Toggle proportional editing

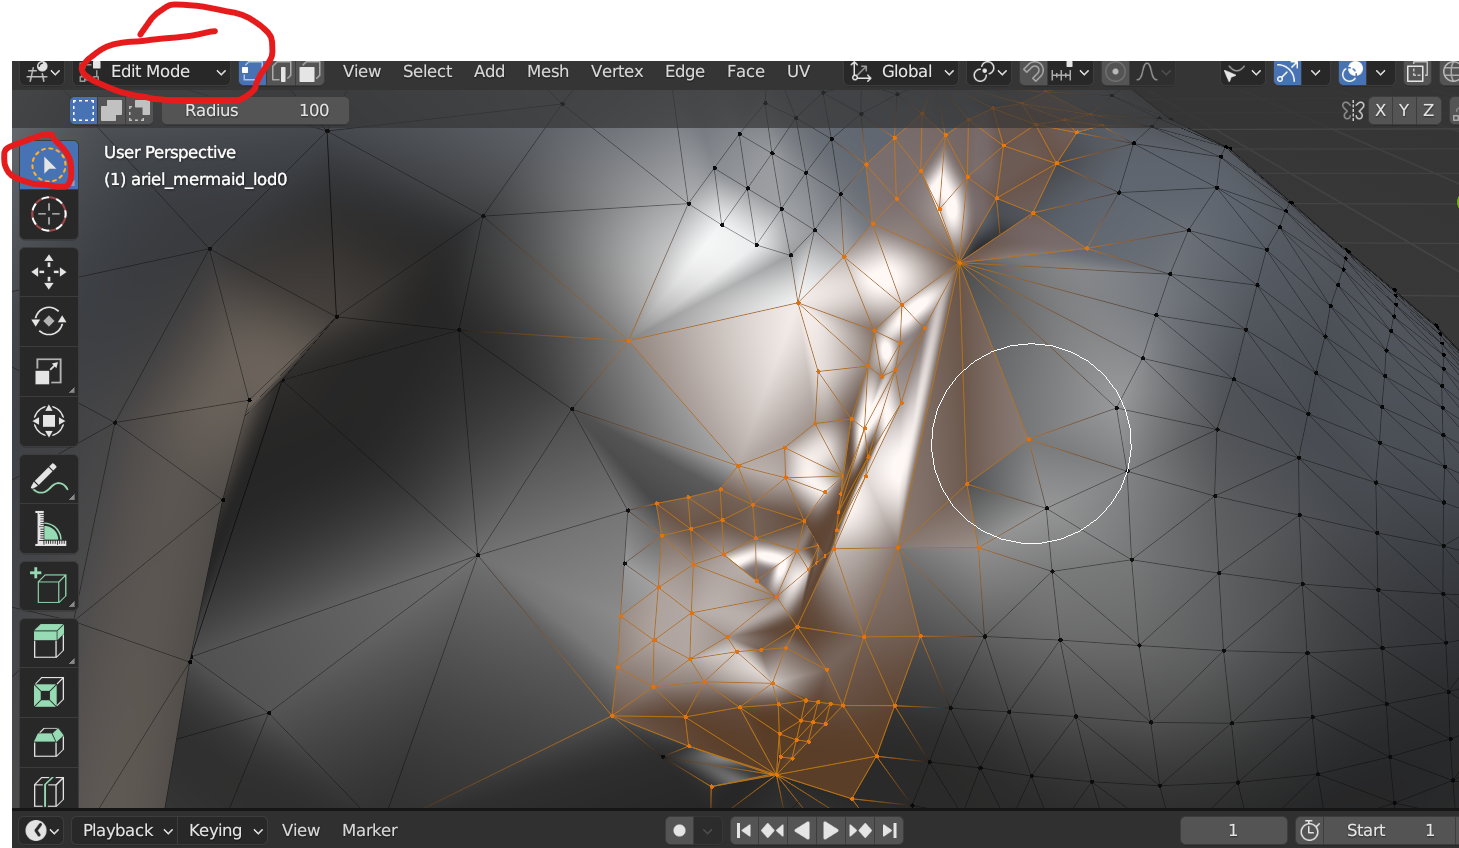tap(1115, 72)
